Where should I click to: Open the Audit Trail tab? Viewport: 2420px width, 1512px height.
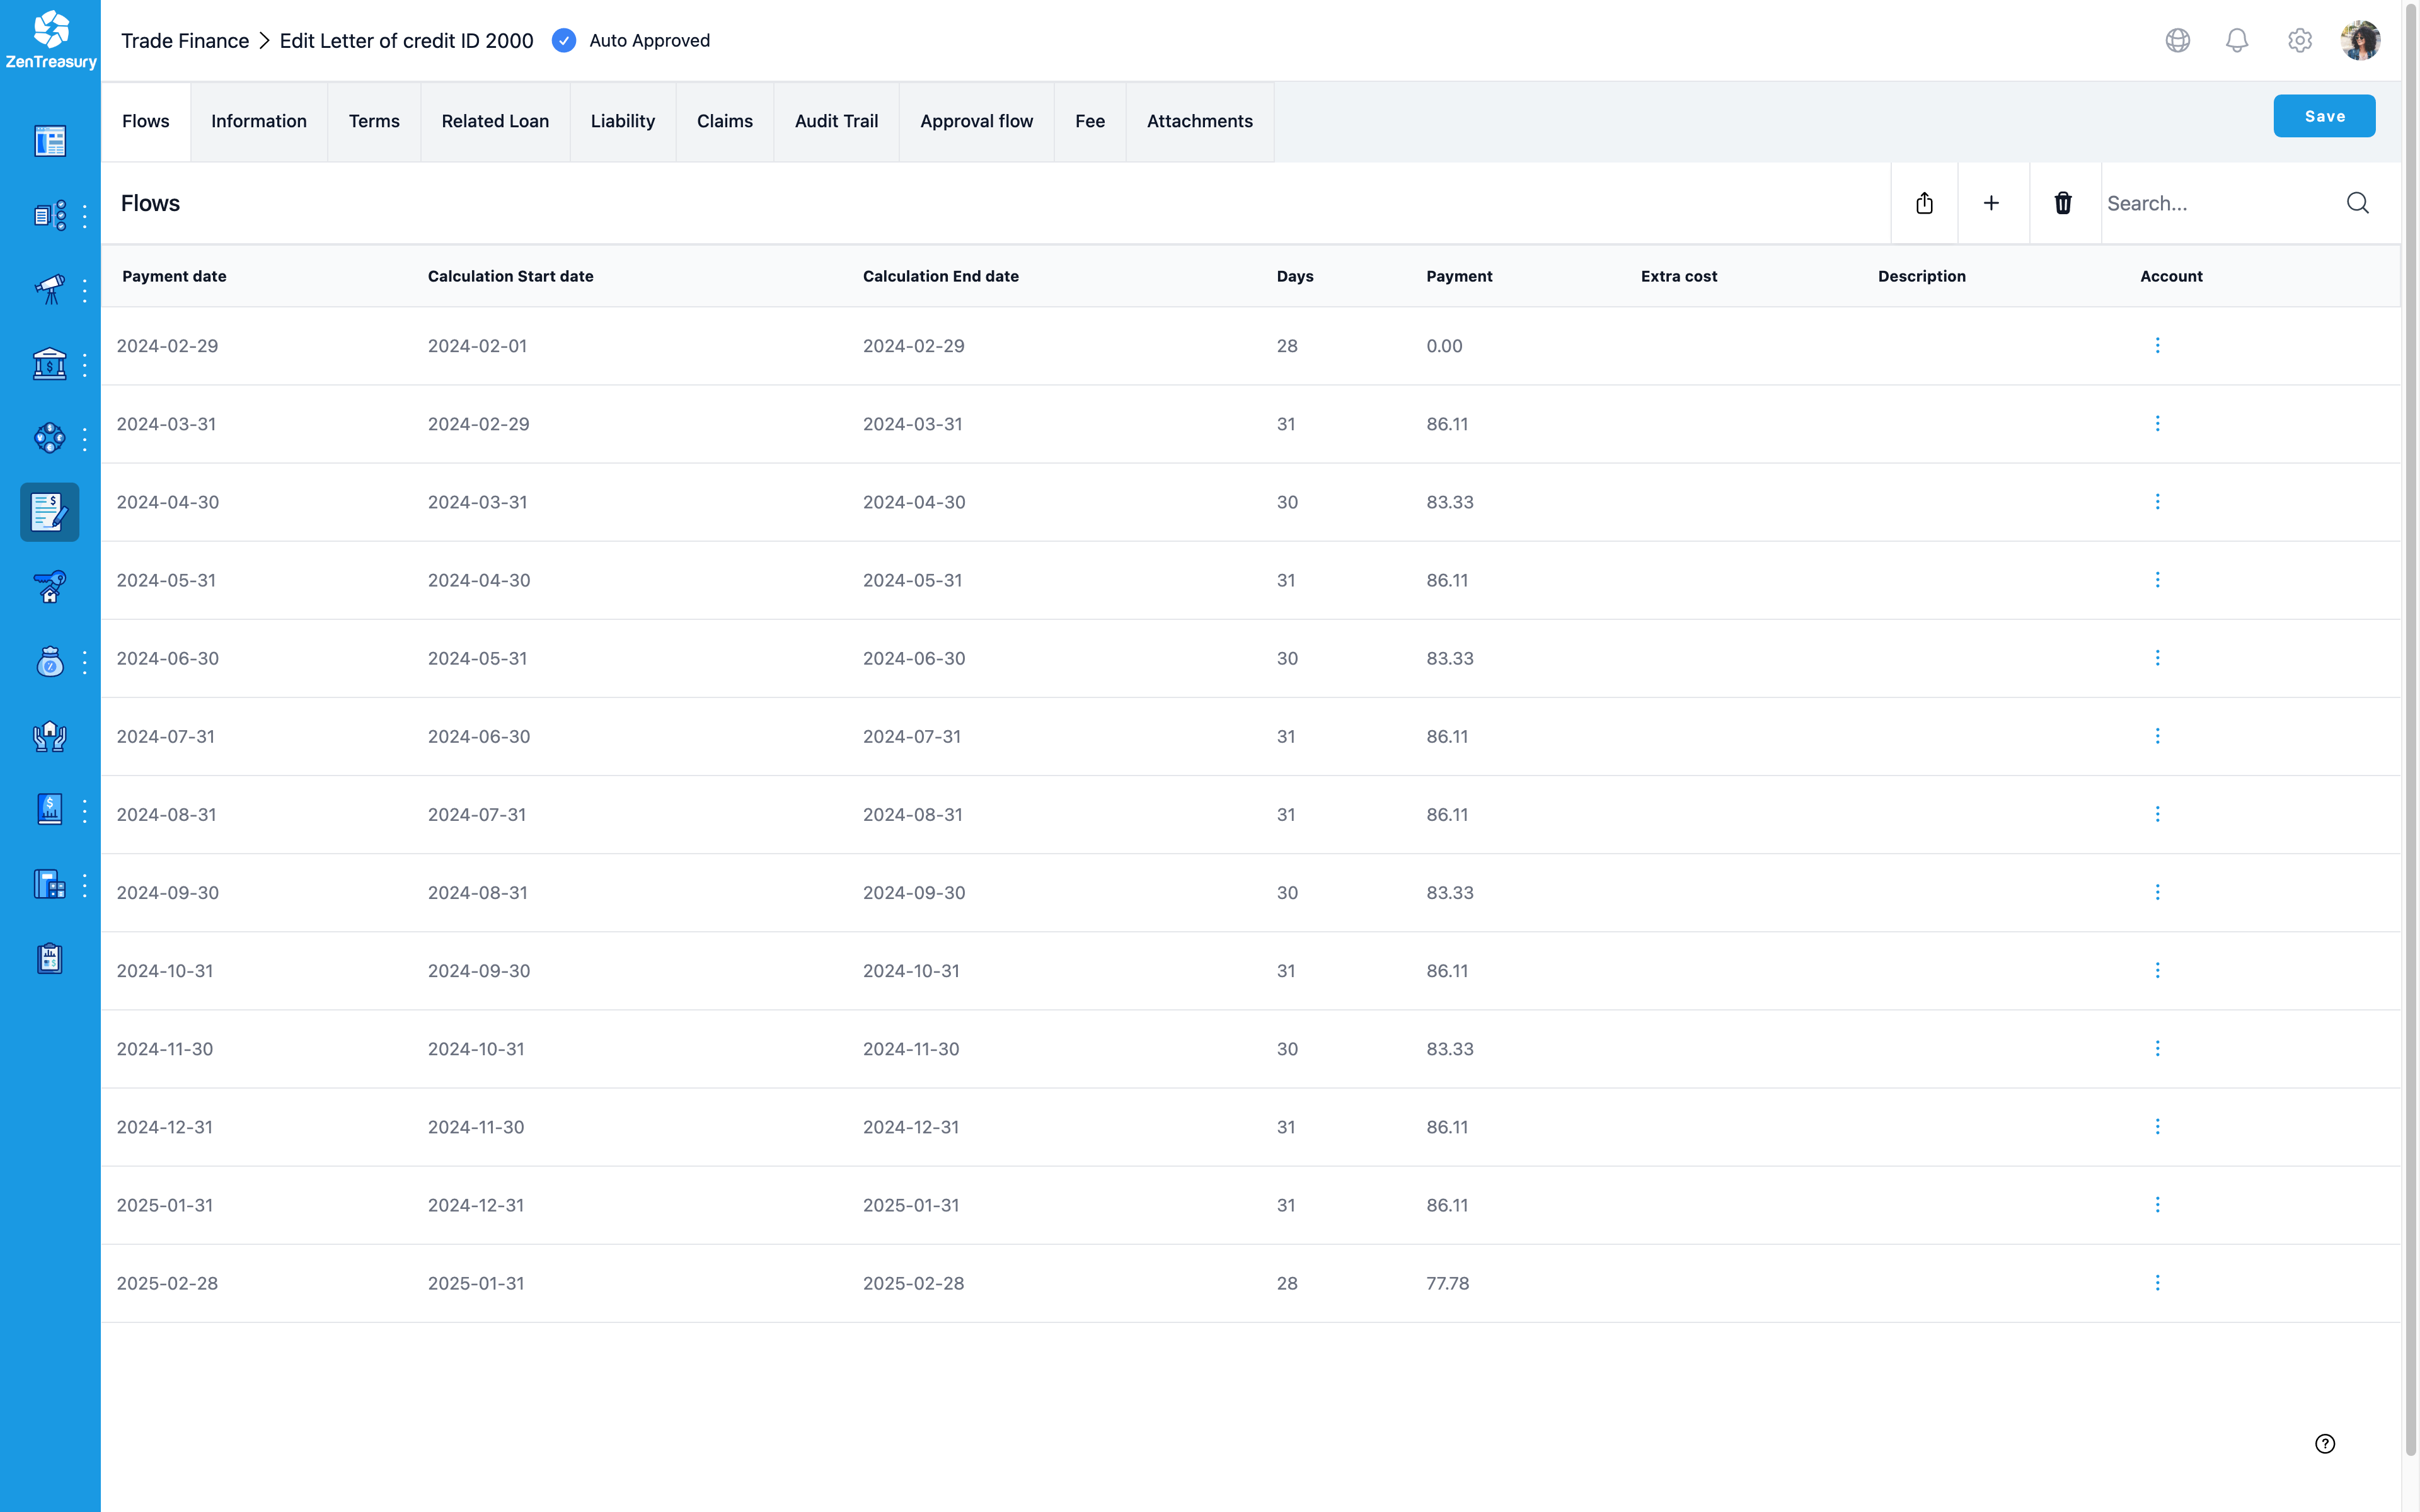click(x=836, y=121)
